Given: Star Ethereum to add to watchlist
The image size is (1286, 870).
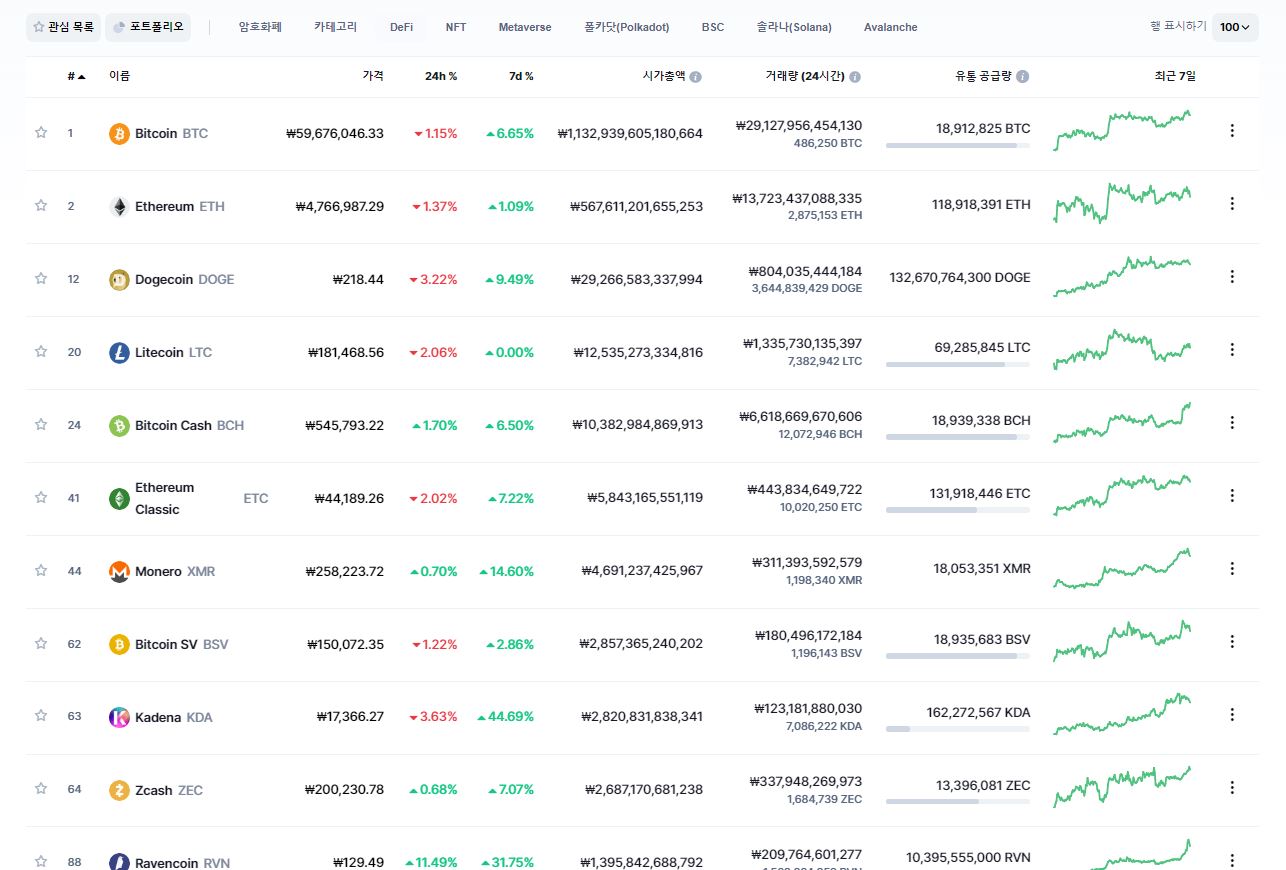Looking at the screenshot, I should pos(41,205).
